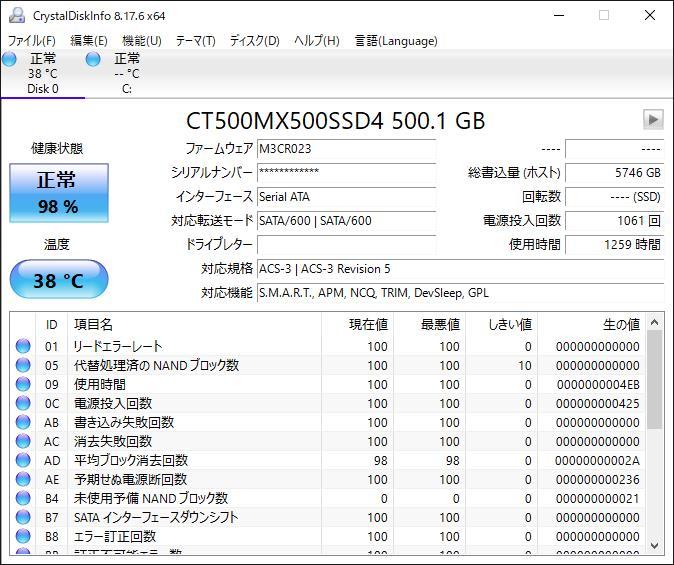Click the 1259 時間 power on hours value
The image size is (674, 565).
coord(615,245)
